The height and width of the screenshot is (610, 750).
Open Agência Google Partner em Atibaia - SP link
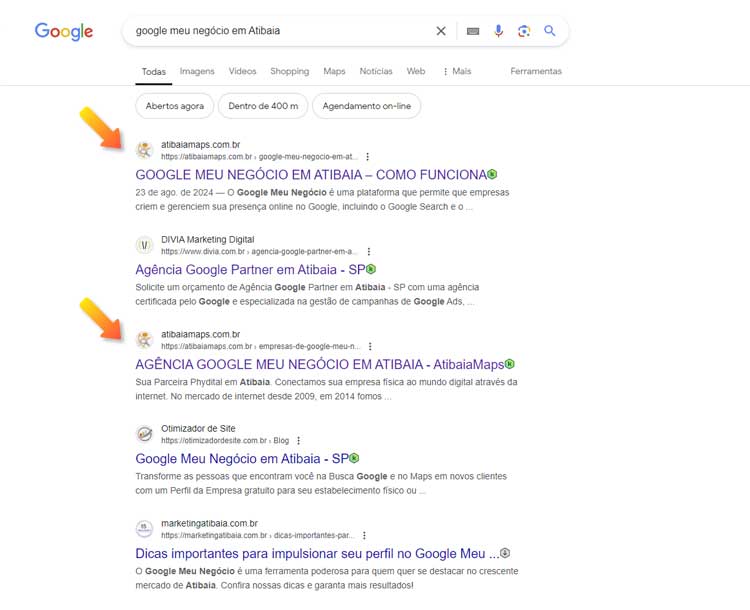point(250,269)
